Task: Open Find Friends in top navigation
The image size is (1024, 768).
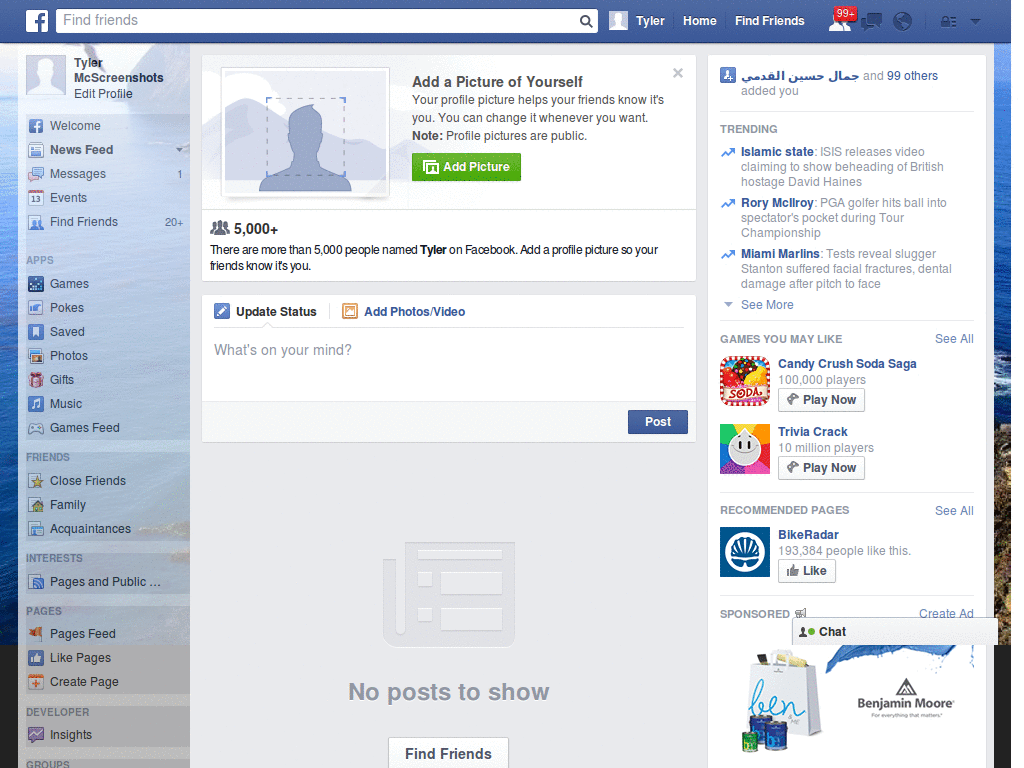Action: (769, 21)
